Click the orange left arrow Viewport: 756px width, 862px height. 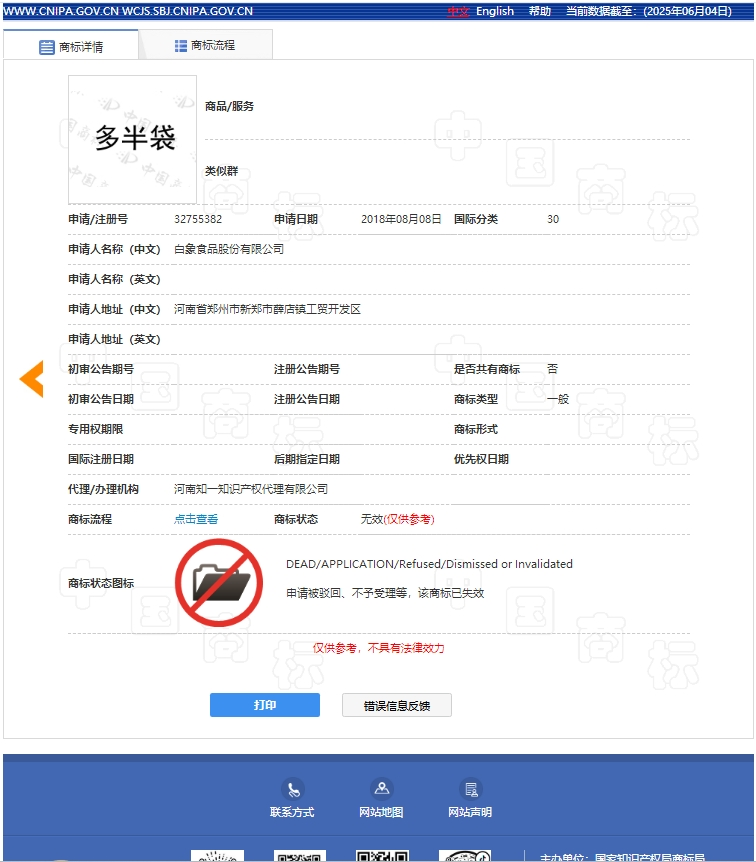pyautogui.click(x=32, y=379)
